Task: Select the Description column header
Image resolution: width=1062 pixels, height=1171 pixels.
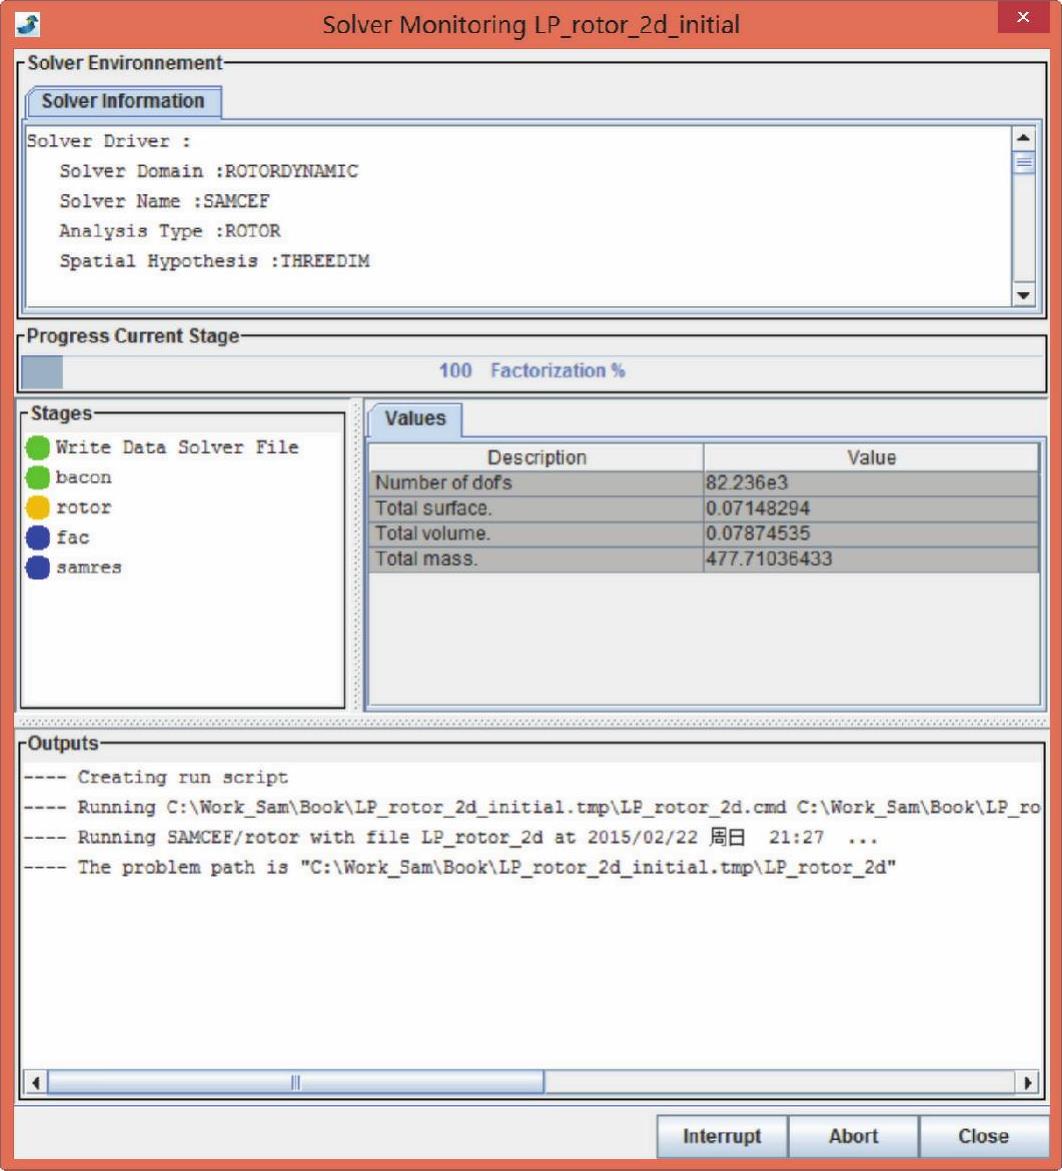Action: coord(536,458)
